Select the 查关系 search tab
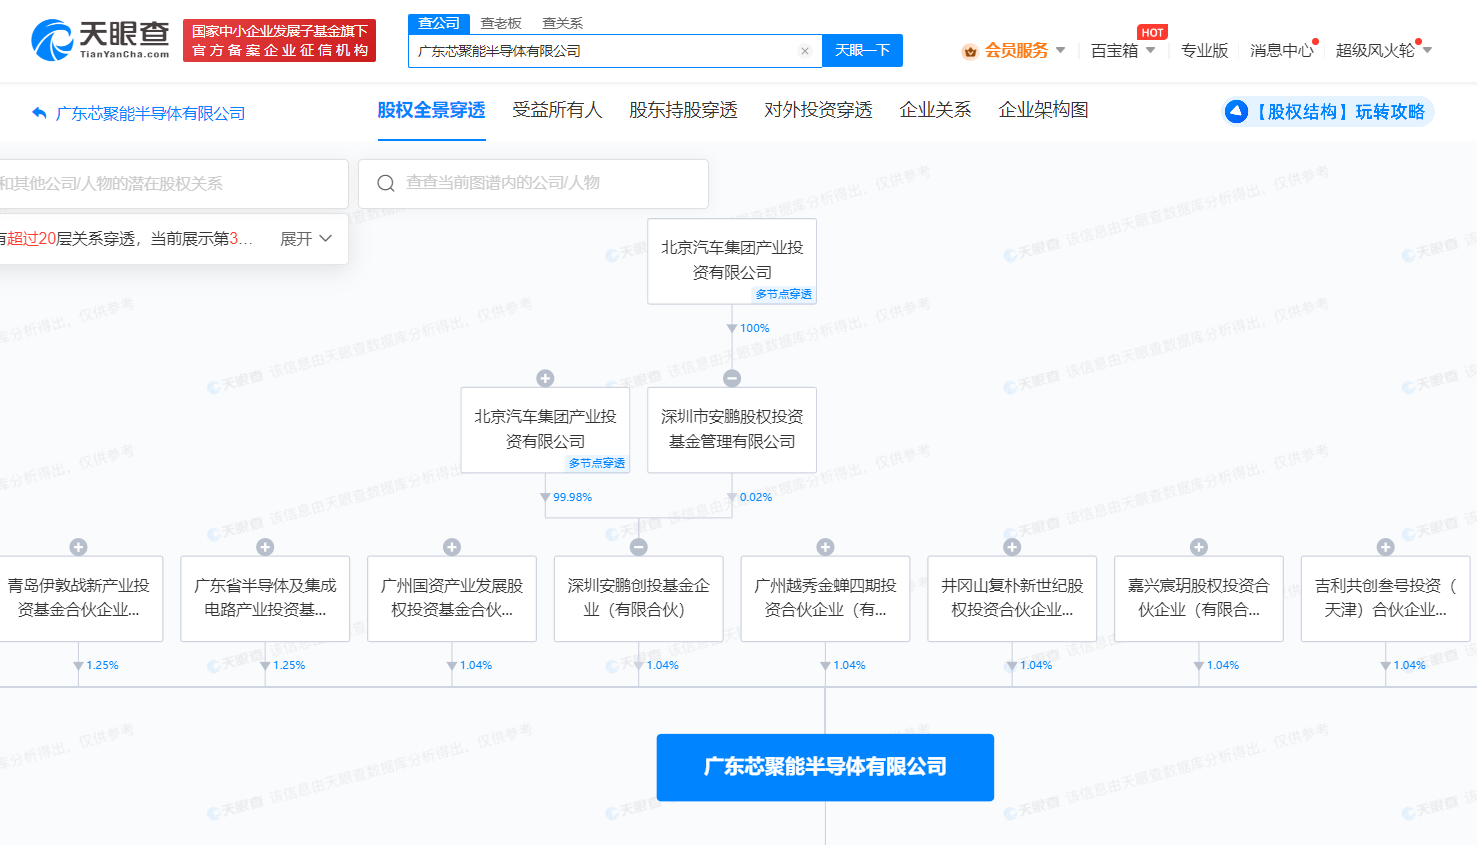The height and width of the screenshot is (845, 1477). pos(562,23)
